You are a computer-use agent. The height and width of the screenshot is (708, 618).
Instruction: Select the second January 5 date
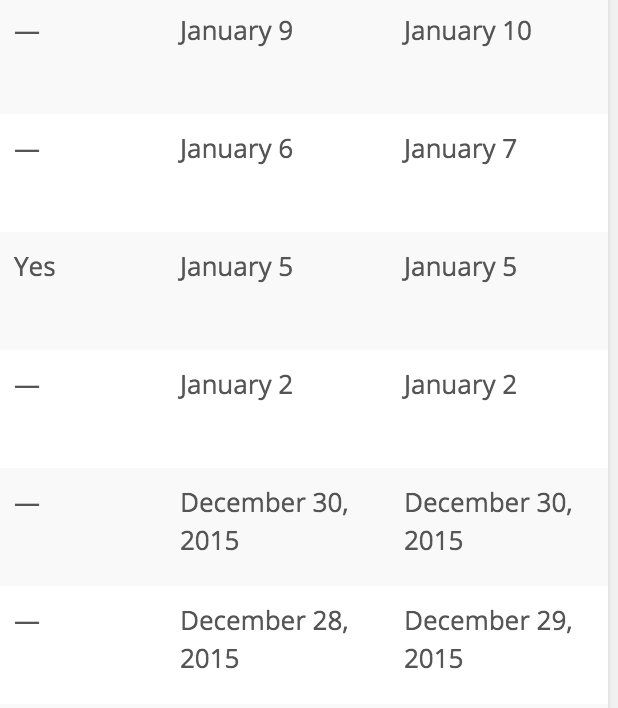pos(460,268)
